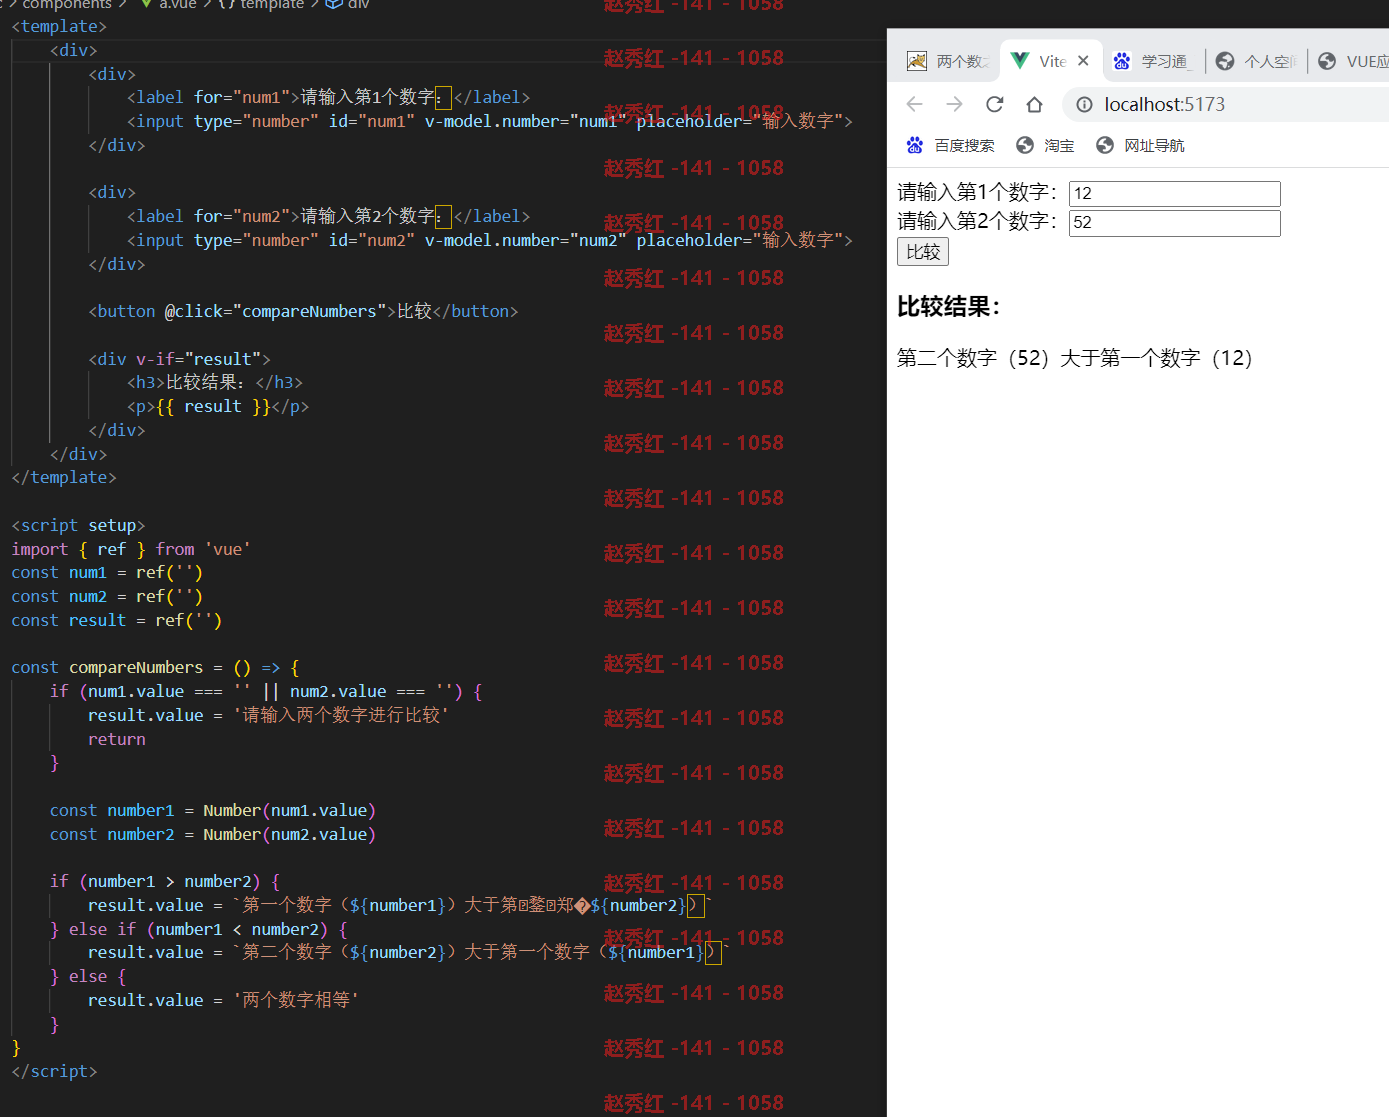Click the closing </script> tag line
1389x1117 pixels.
coord(54,1071)
